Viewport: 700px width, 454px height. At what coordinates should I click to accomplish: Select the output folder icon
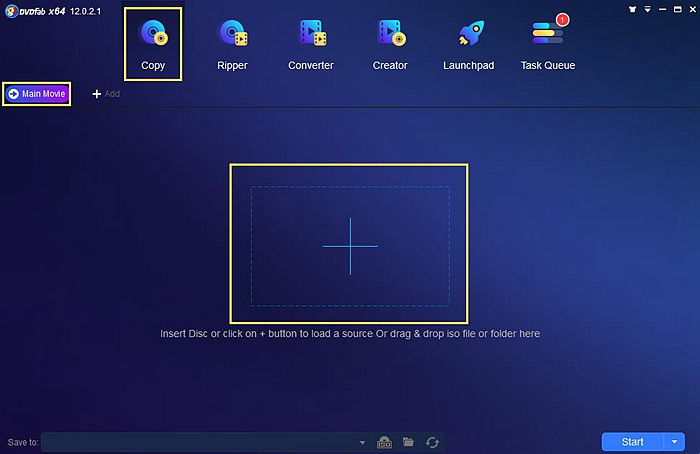pos(408,442)
